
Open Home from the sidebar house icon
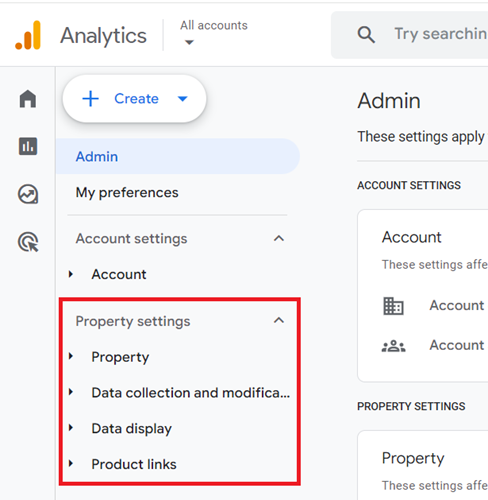[x=28, y=99]
